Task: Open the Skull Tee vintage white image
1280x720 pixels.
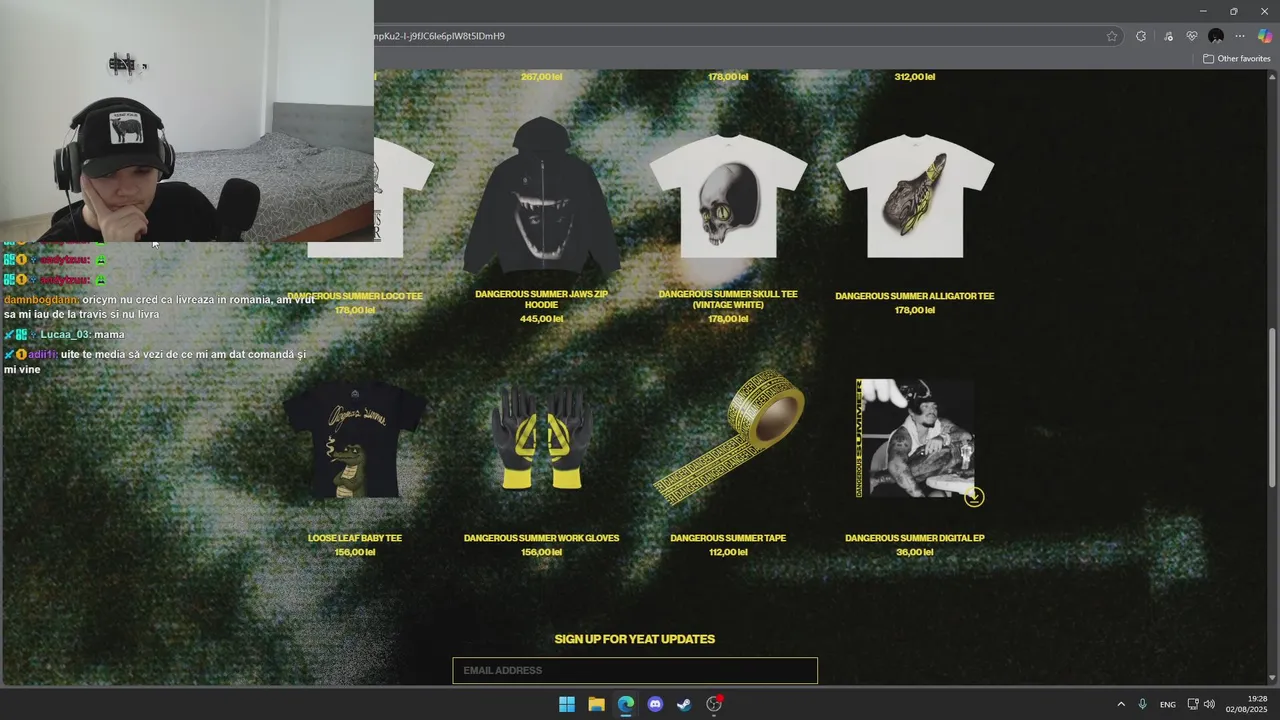Action: click(728, 196)
